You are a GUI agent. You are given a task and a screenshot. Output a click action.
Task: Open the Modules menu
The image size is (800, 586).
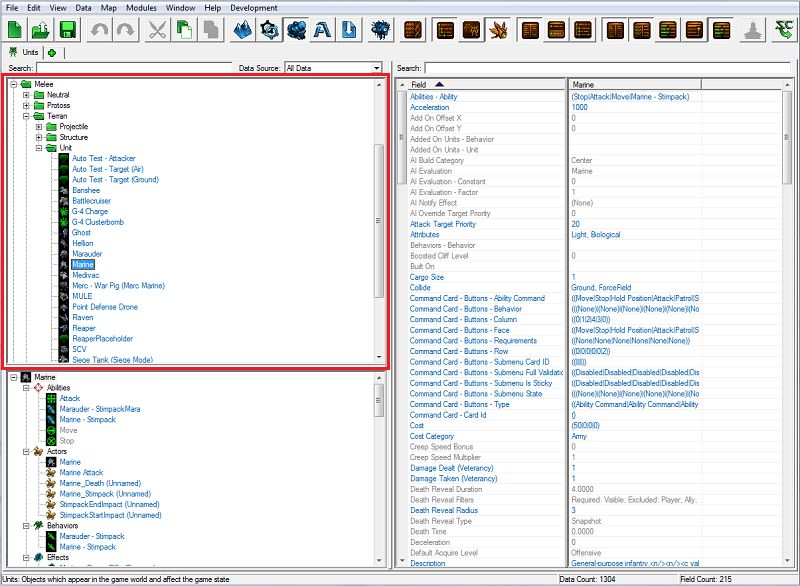pyautogui.click(x=141, y=8)
